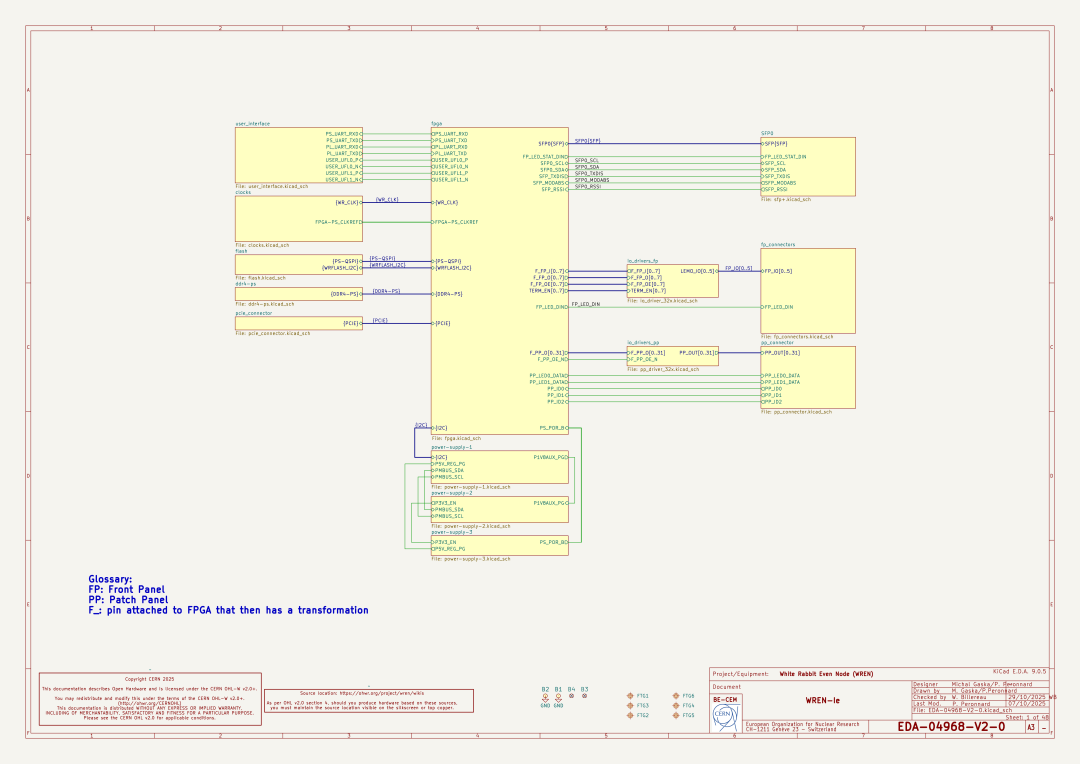
Task: Select the fp_connectors sheet block
Action: click(x=808, y=291)
